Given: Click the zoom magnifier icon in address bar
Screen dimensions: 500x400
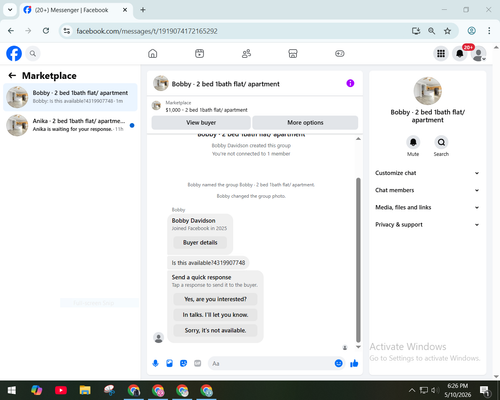Looking at the screenshot, I should click(x=432, y=31).
